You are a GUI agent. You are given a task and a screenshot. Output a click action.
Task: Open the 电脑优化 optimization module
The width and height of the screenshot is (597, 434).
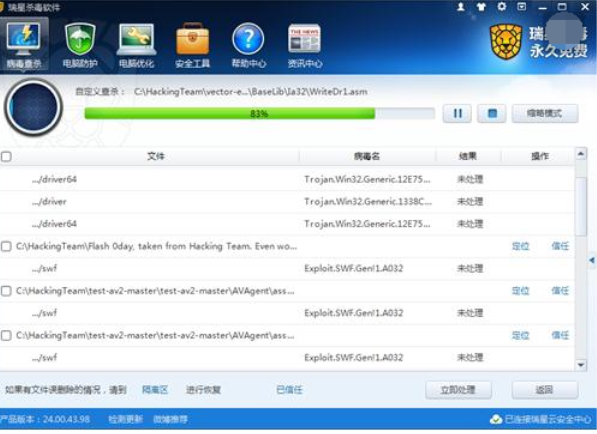[x=136, y=45]
